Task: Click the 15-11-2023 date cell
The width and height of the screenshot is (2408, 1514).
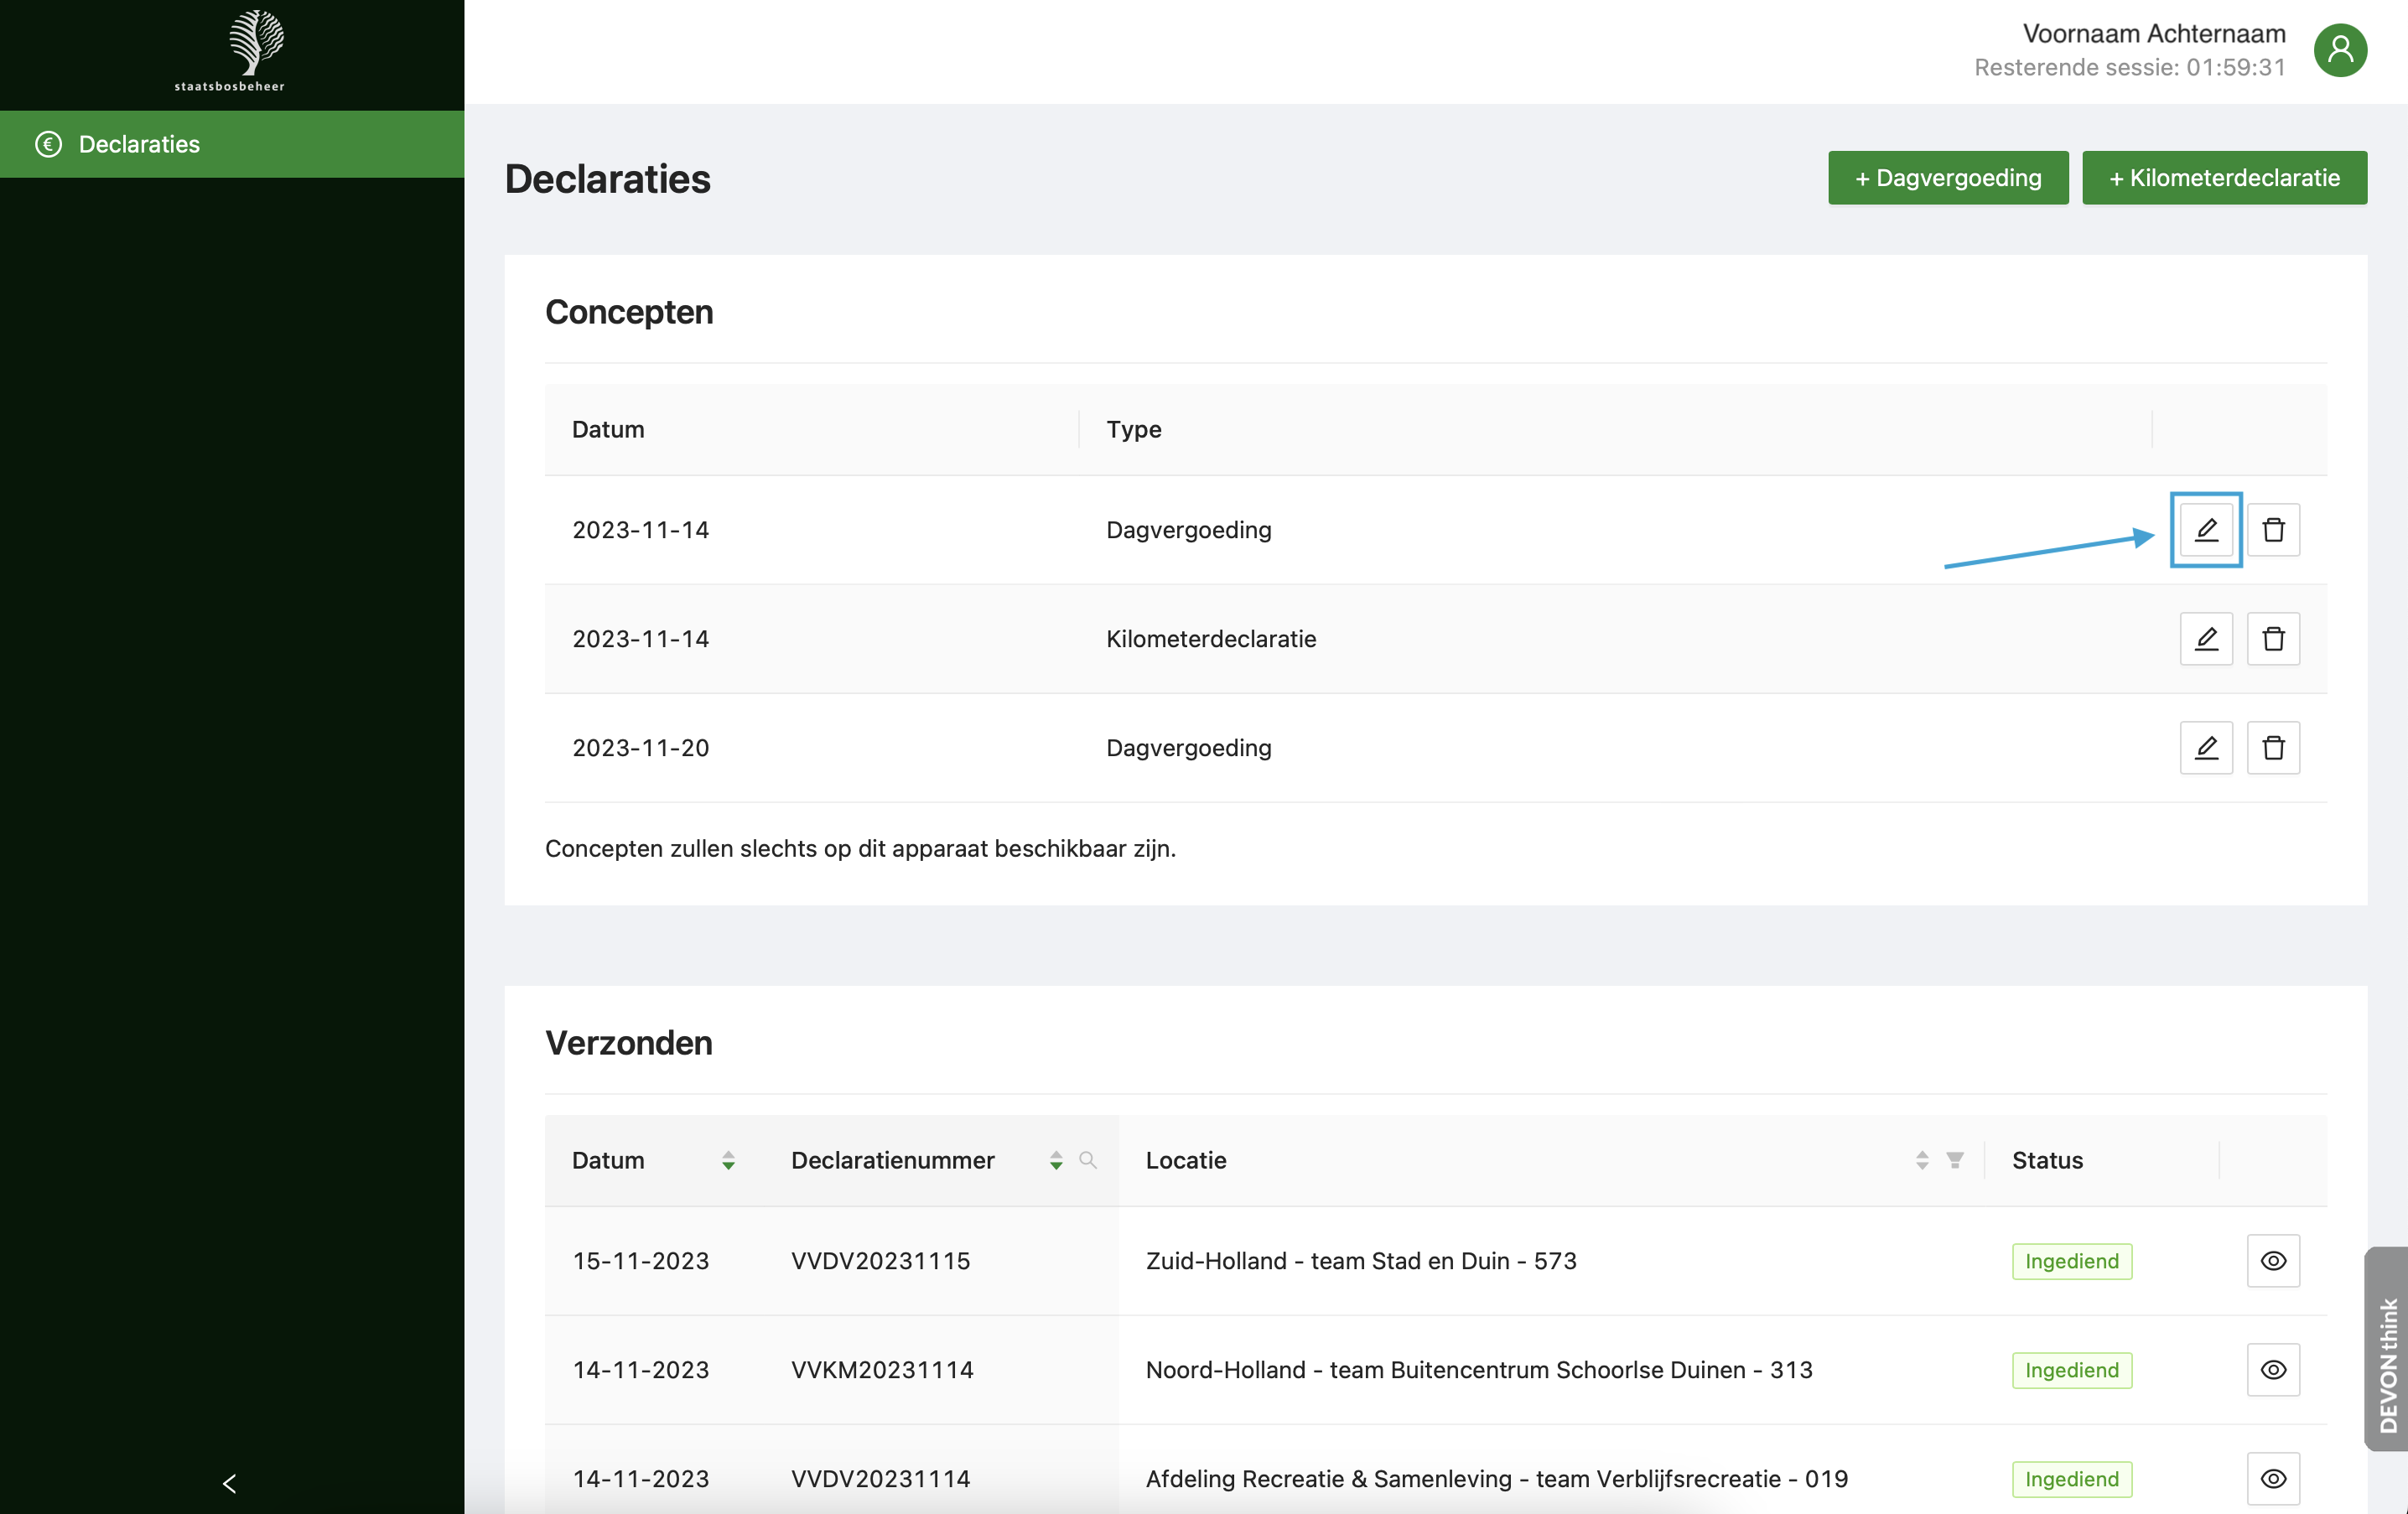Action: click(640, 1260)
